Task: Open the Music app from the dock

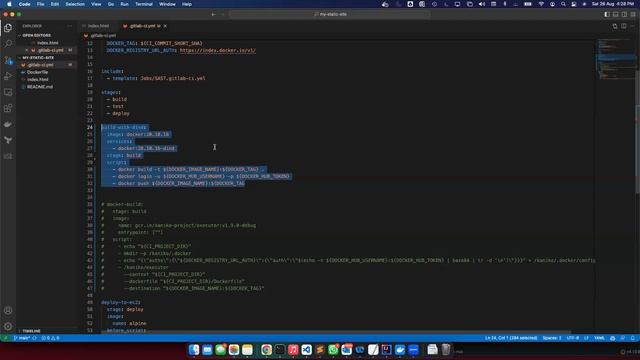Action: click(293, 350)
